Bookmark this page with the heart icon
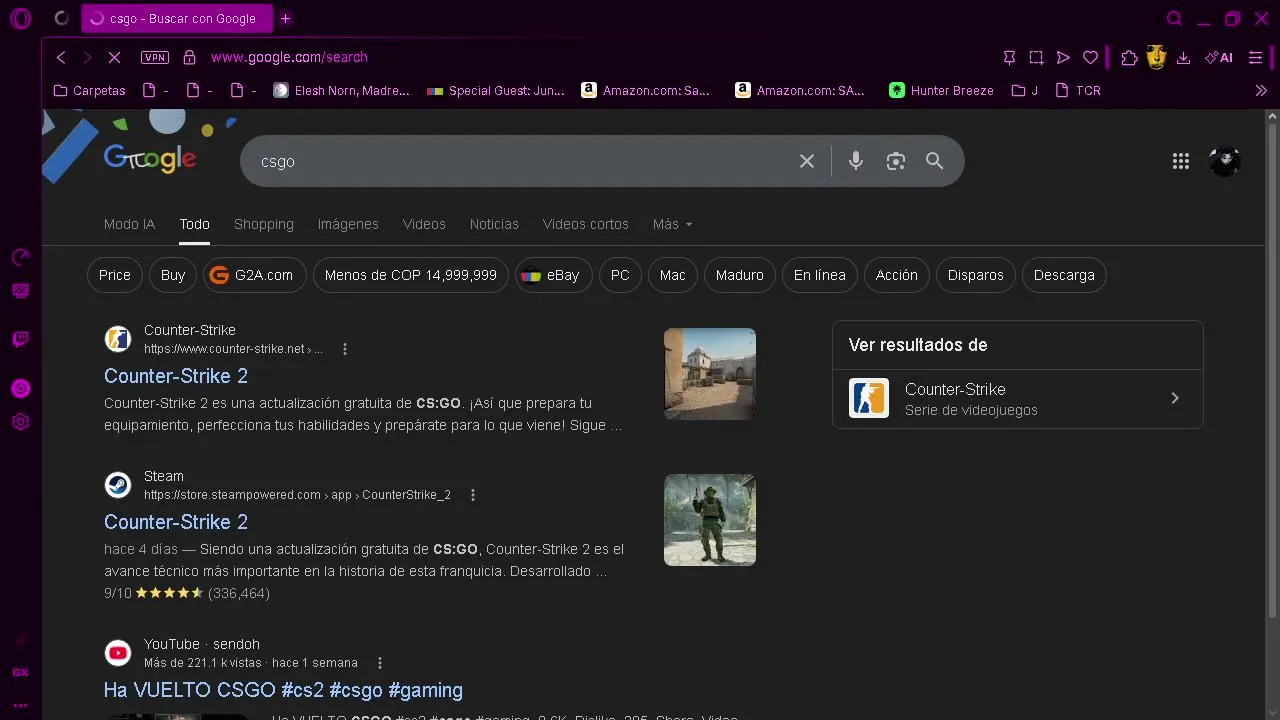The height and width of the screenshot is (720, 1280). [1091, 57]
